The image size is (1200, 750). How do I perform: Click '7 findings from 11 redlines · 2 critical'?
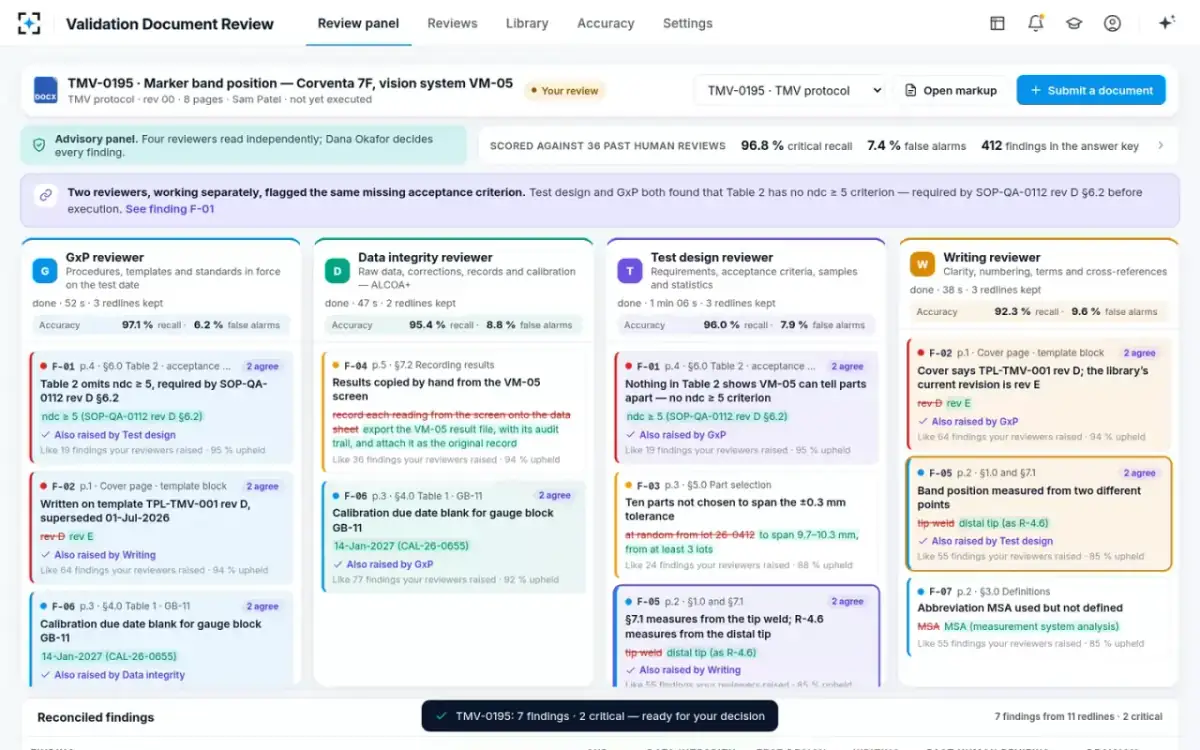pyautogui.click(x=1078, y=717)
